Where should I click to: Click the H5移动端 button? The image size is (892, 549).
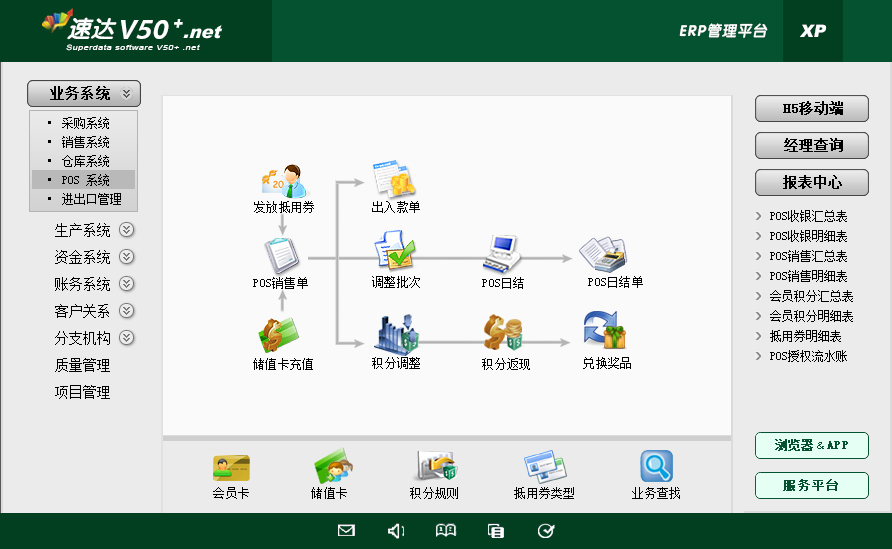click(812, 108)
